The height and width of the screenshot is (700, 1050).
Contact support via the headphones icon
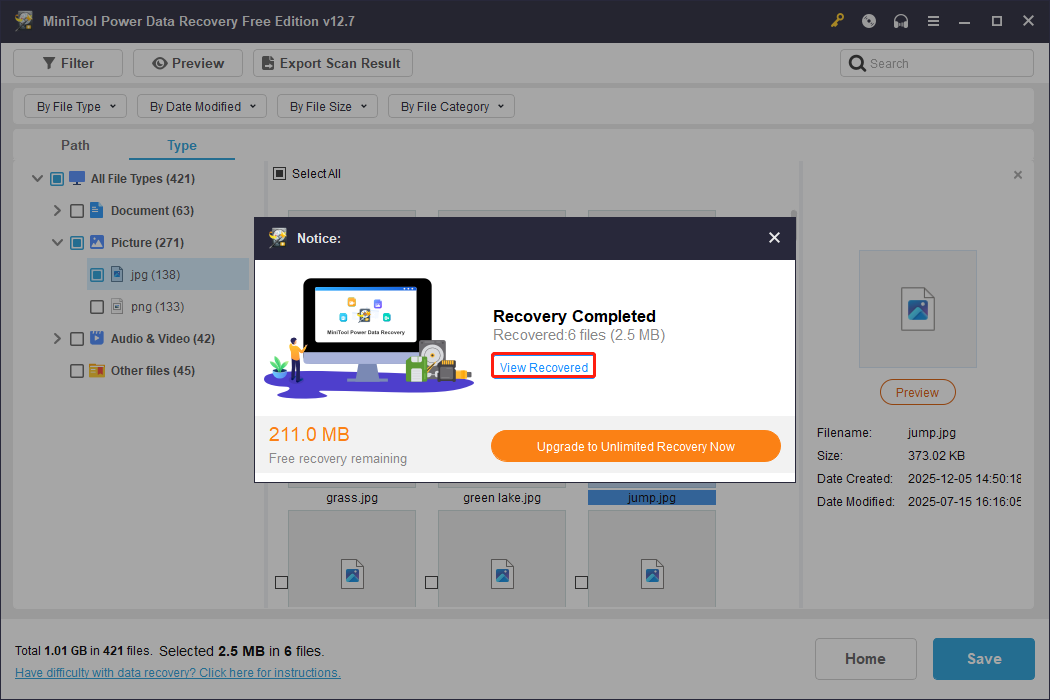tap(901, 20)
